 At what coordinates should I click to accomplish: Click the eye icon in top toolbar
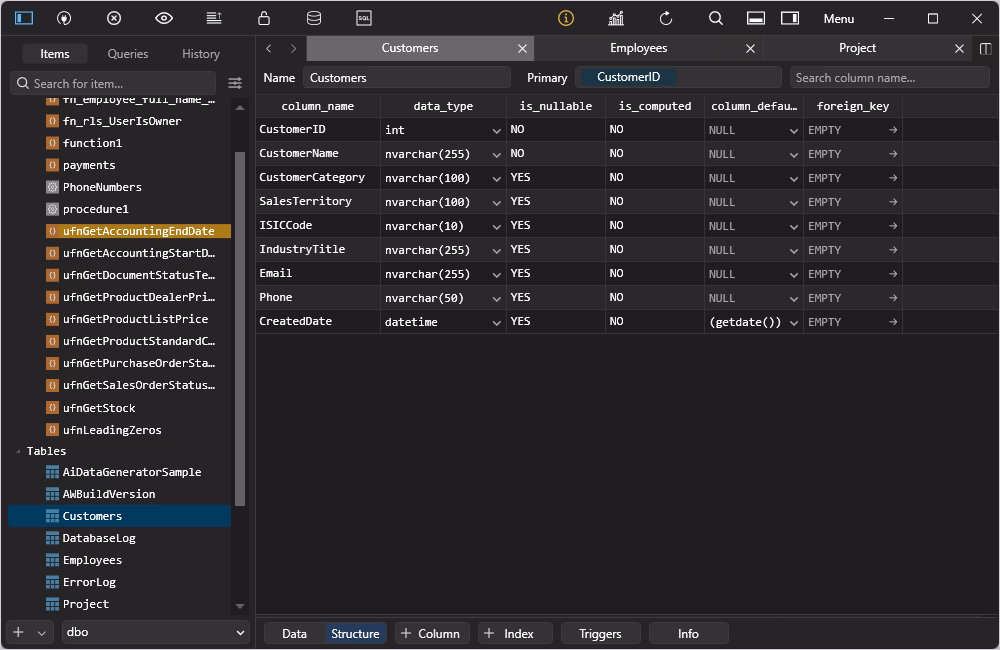click(164, 18)
